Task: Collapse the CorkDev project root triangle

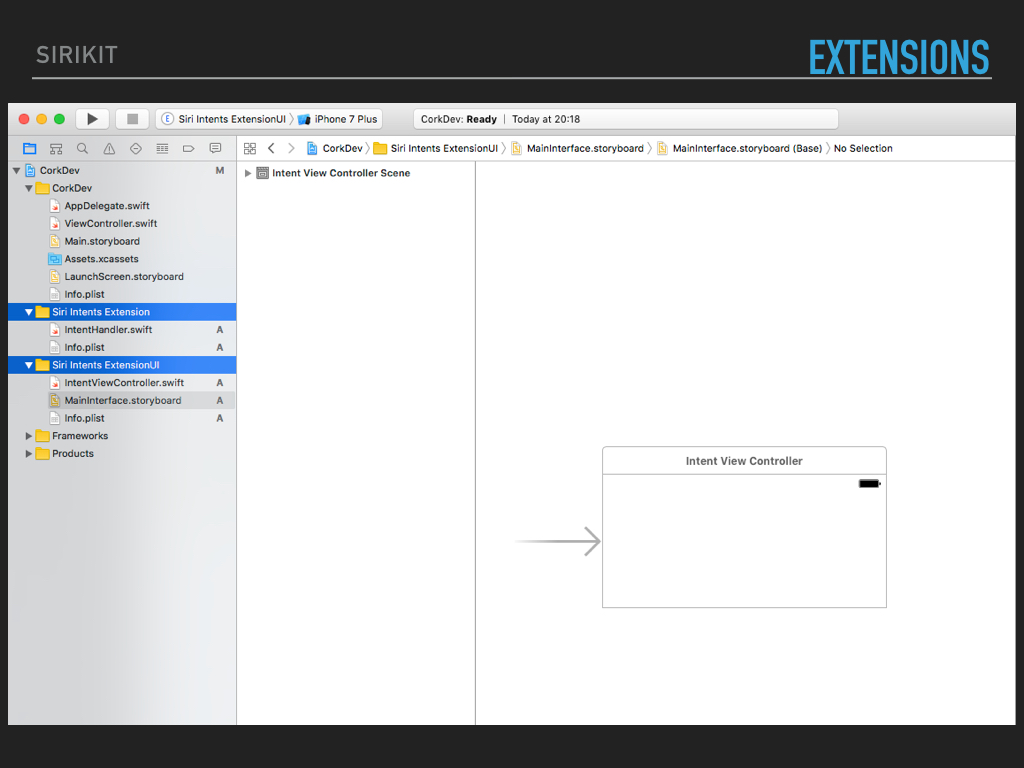Action: [16, 170]
